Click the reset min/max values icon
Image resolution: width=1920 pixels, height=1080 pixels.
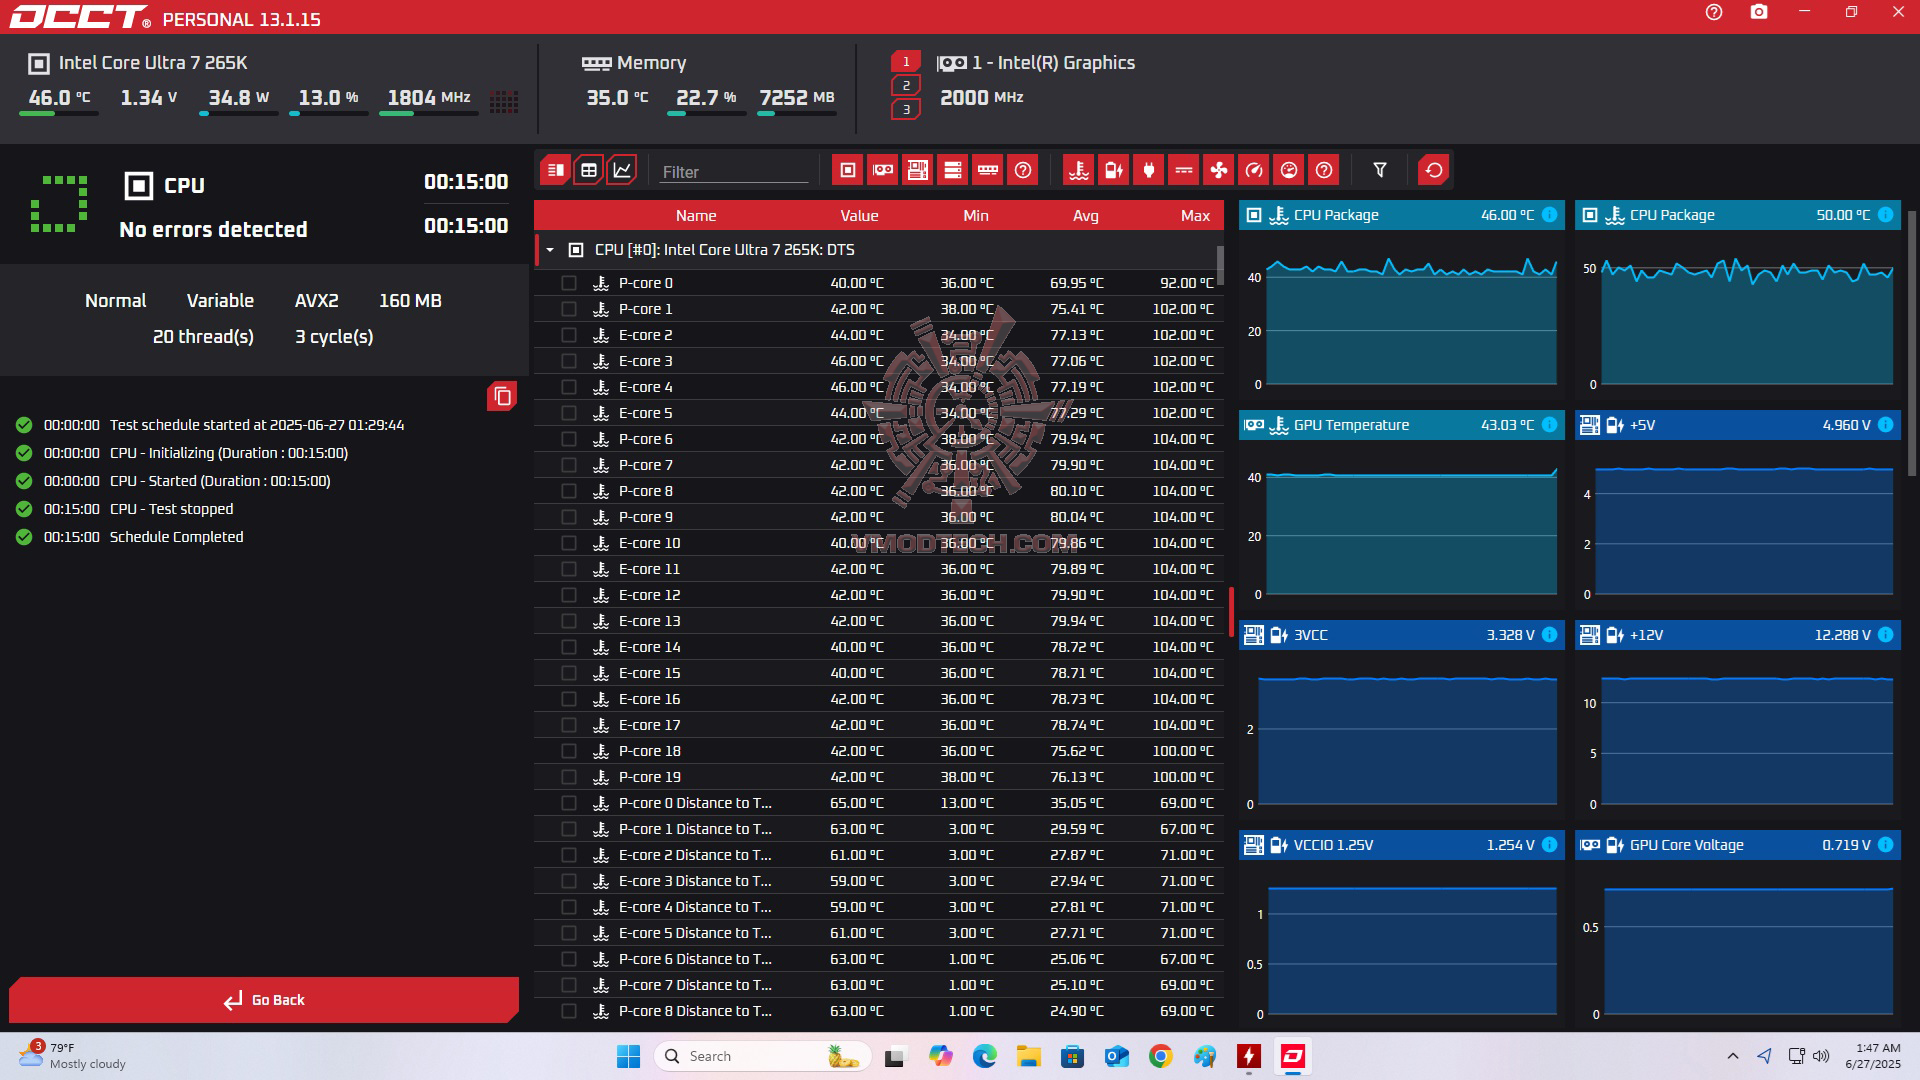point(1433,170)
